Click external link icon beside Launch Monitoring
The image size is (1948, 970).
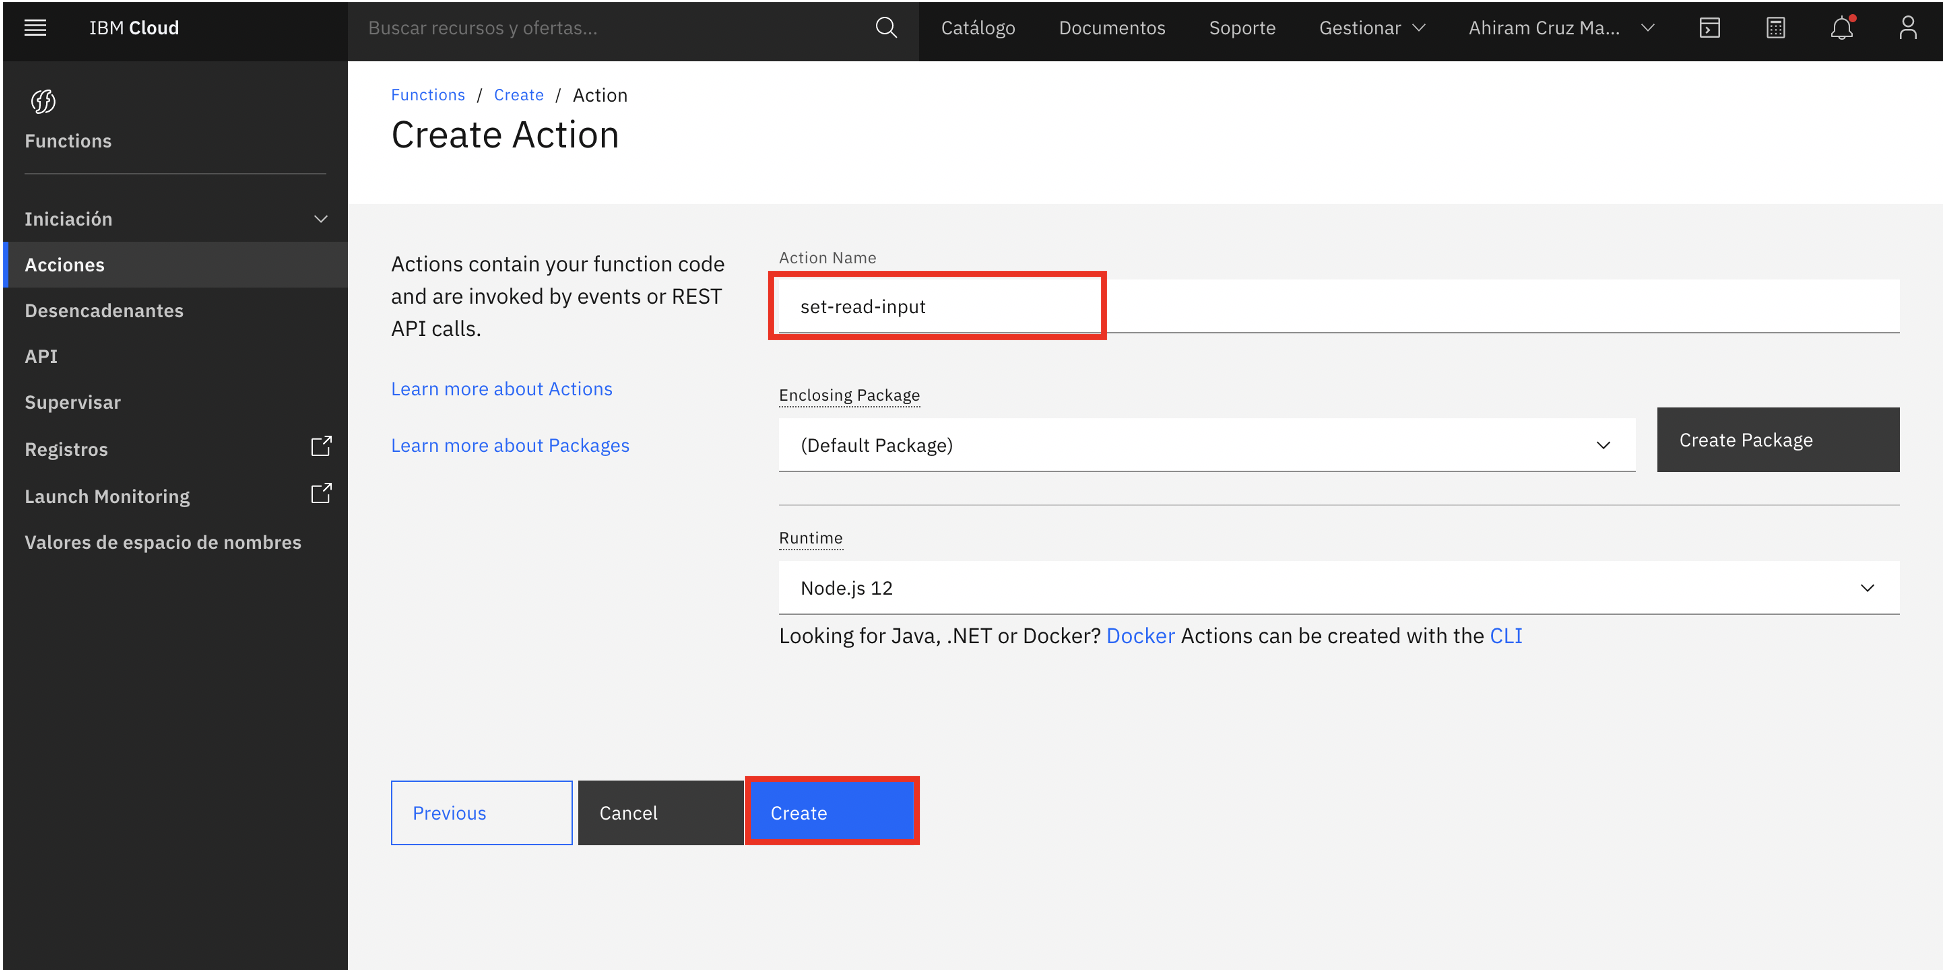[x=321, y=493]
